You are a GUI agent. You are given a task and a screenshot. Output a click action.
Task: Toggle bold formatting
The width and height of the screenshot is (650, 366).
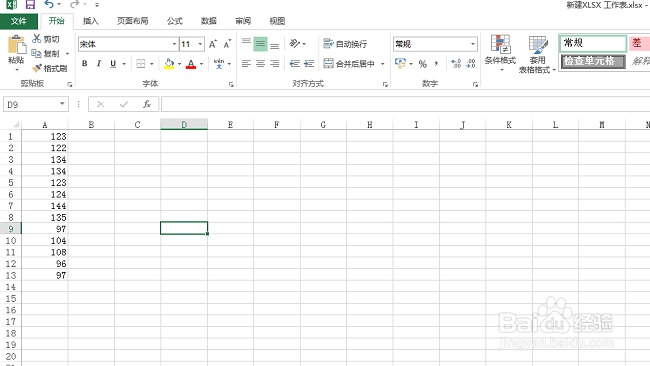click(85, 64)
